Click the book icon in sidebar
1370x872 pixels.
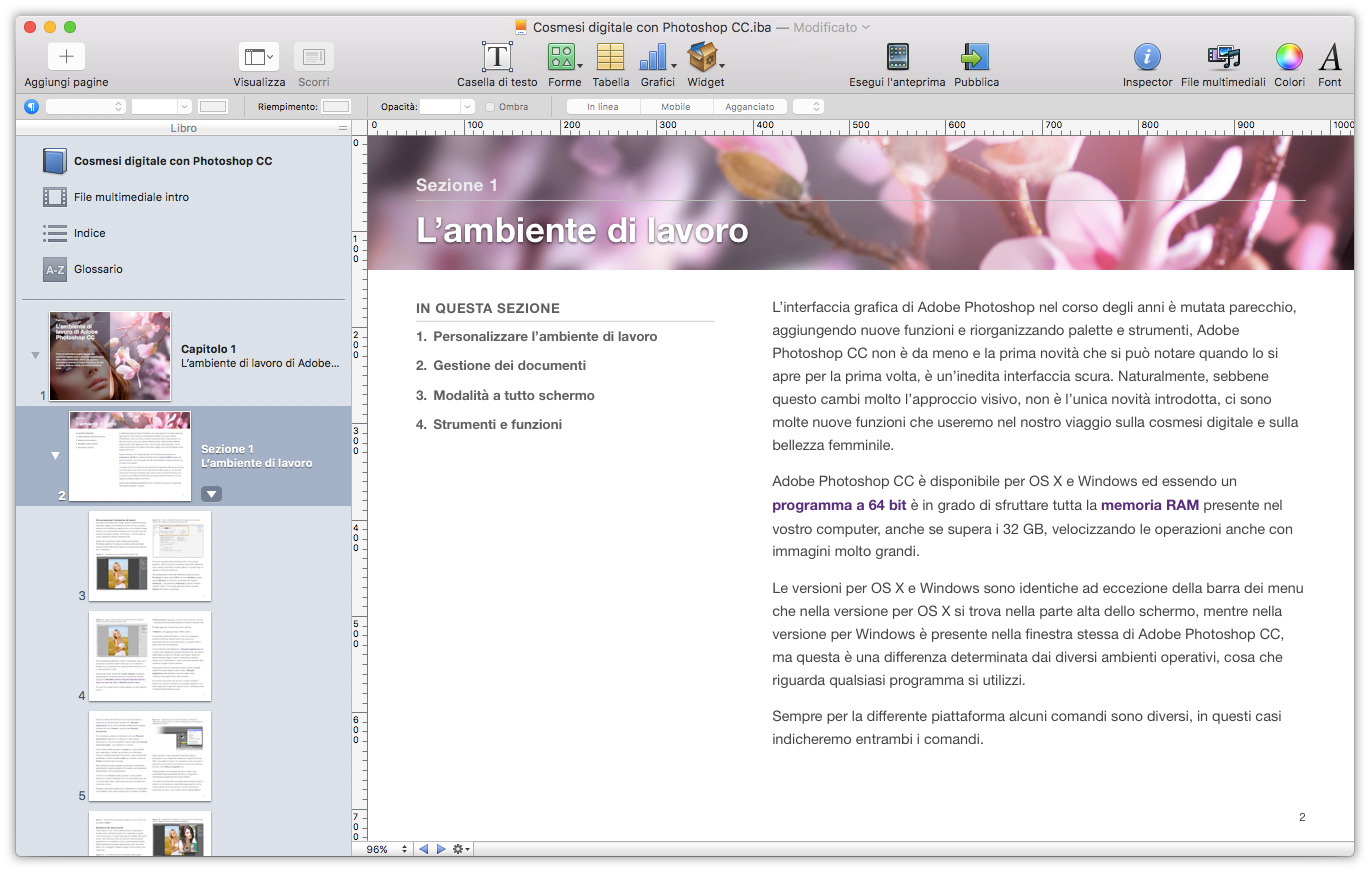click(x=55, y=161)
